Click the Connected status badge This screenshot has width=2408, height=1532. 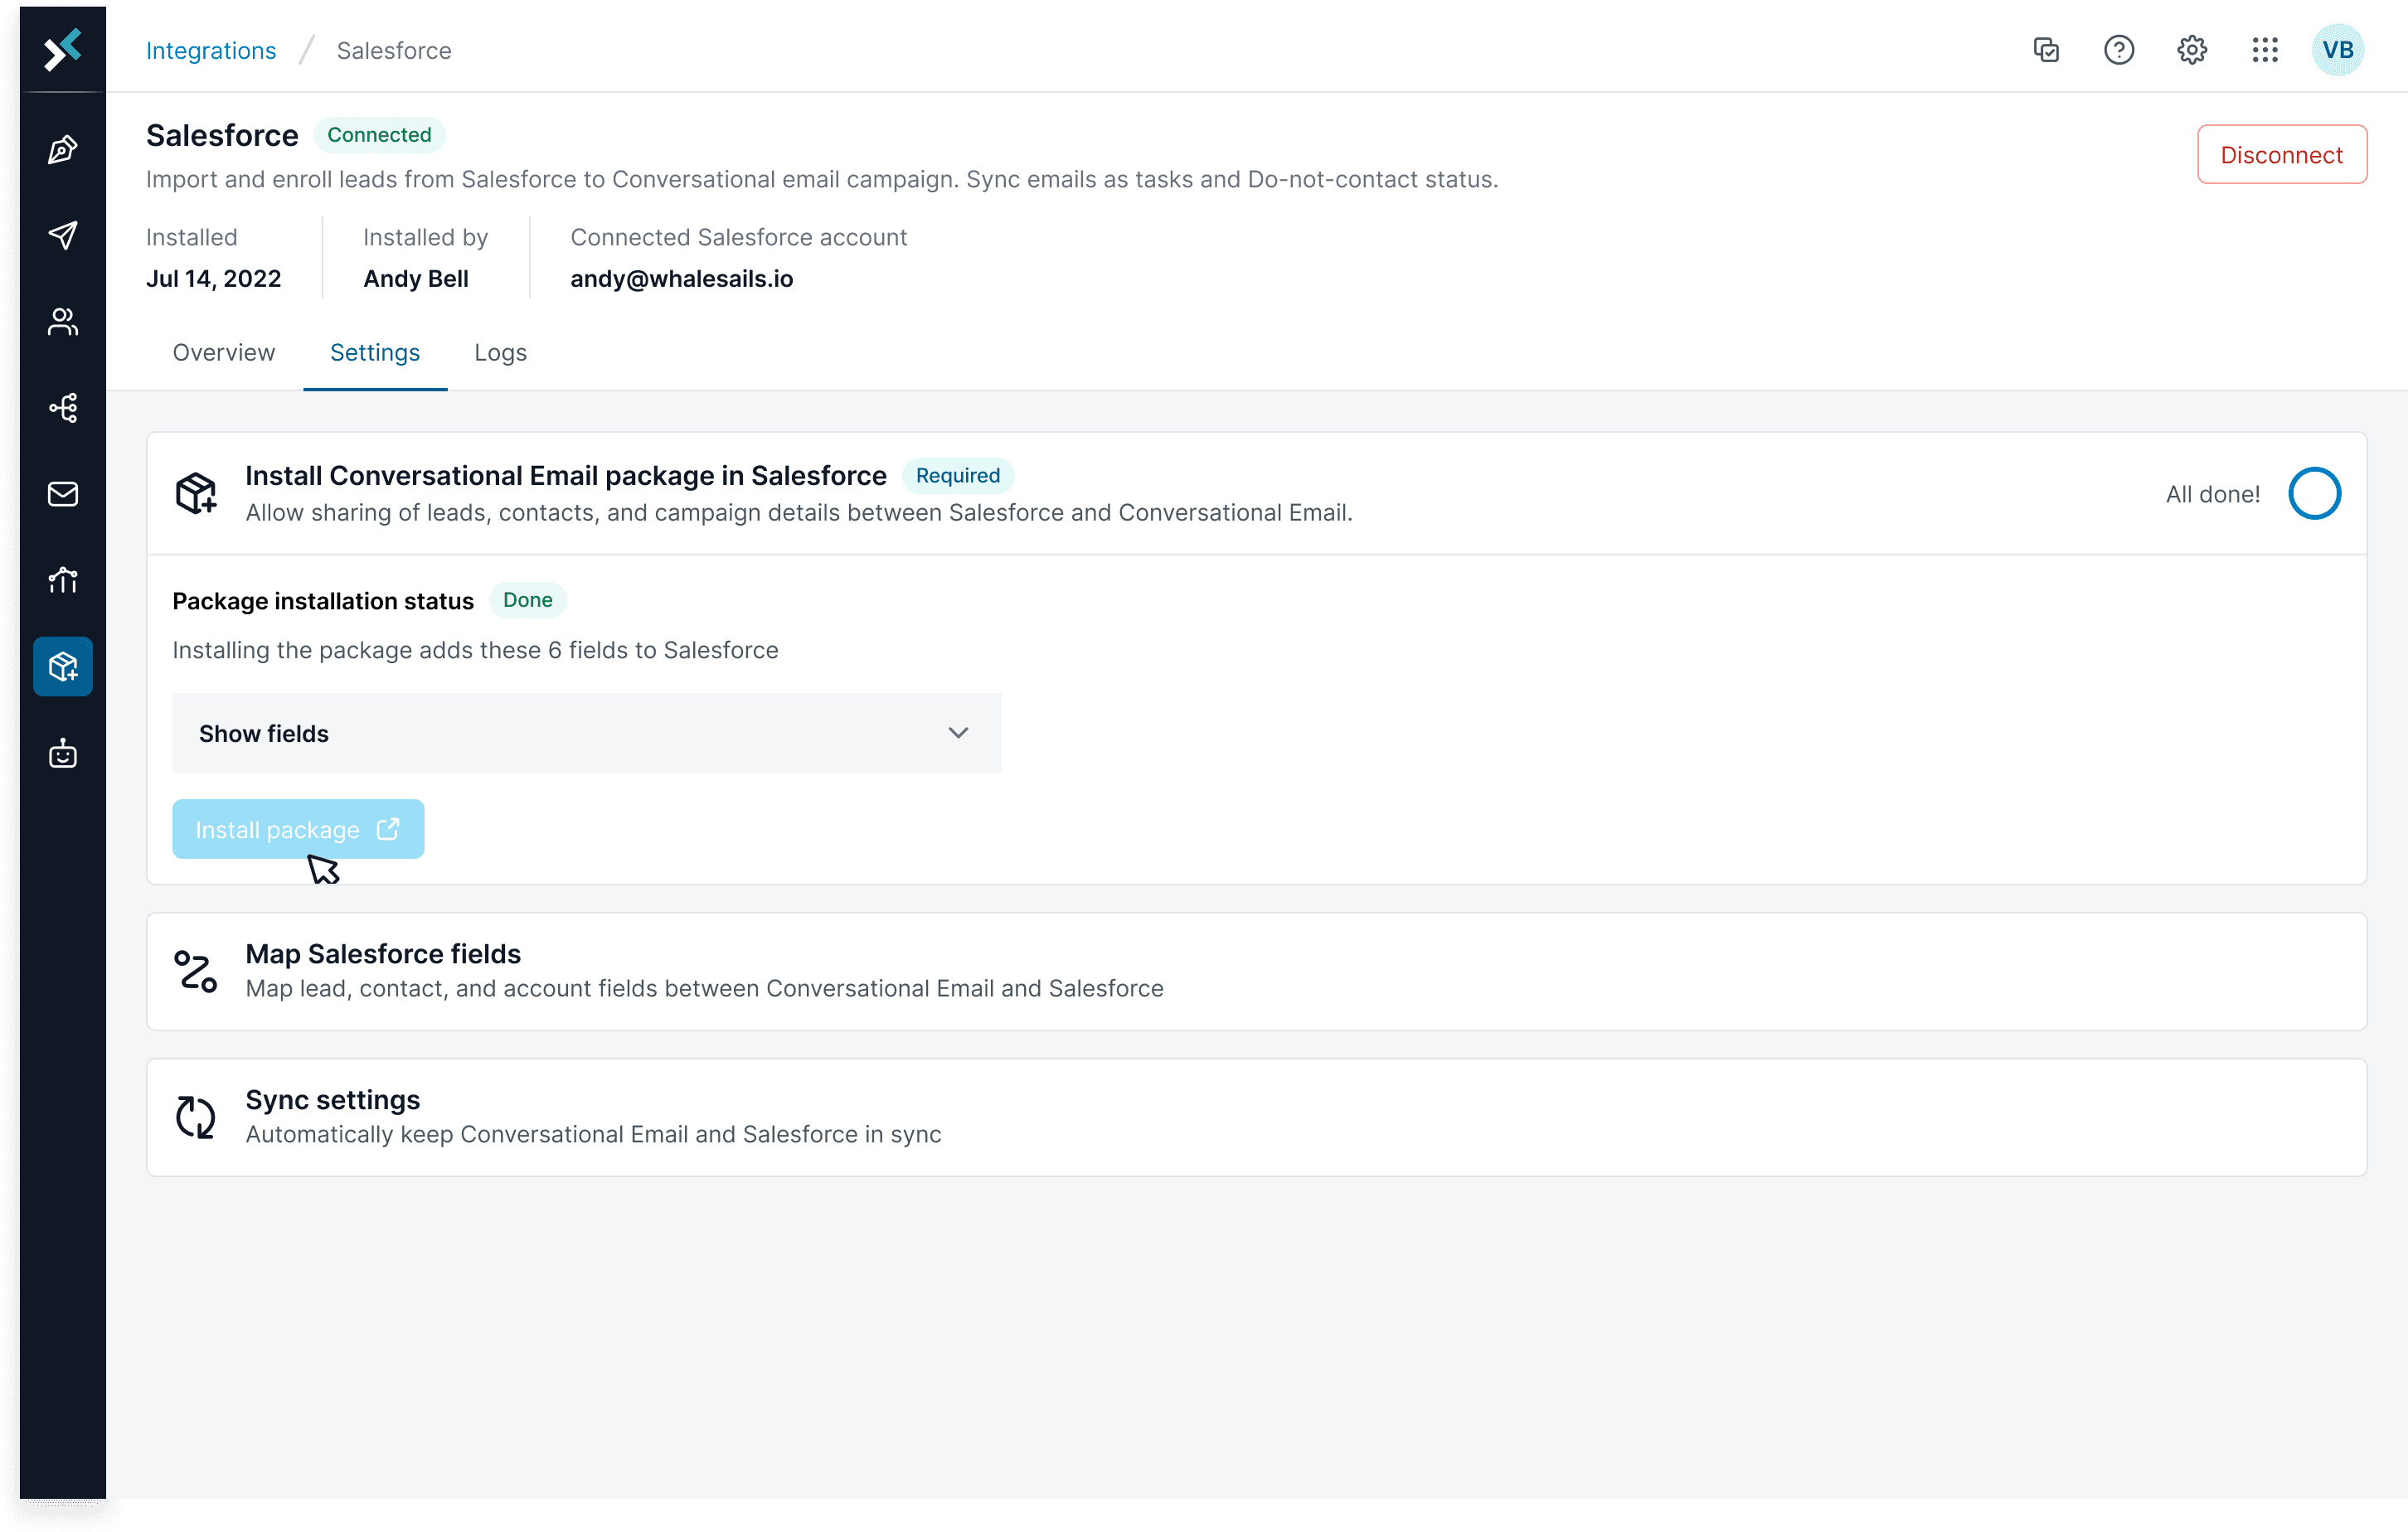coord(379,134)
